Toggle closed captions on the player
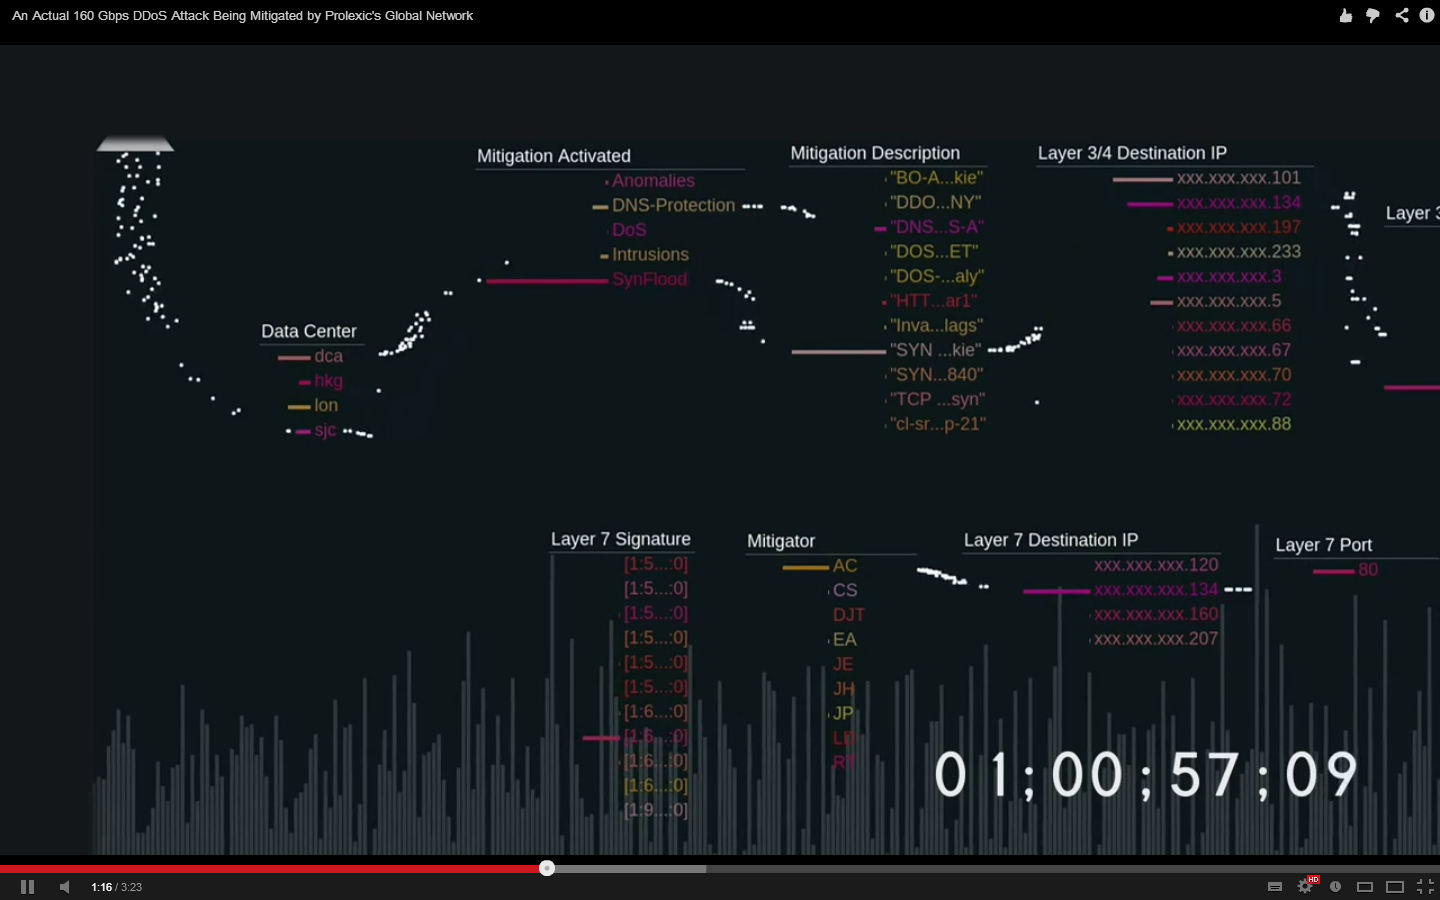 point(1274,886)
